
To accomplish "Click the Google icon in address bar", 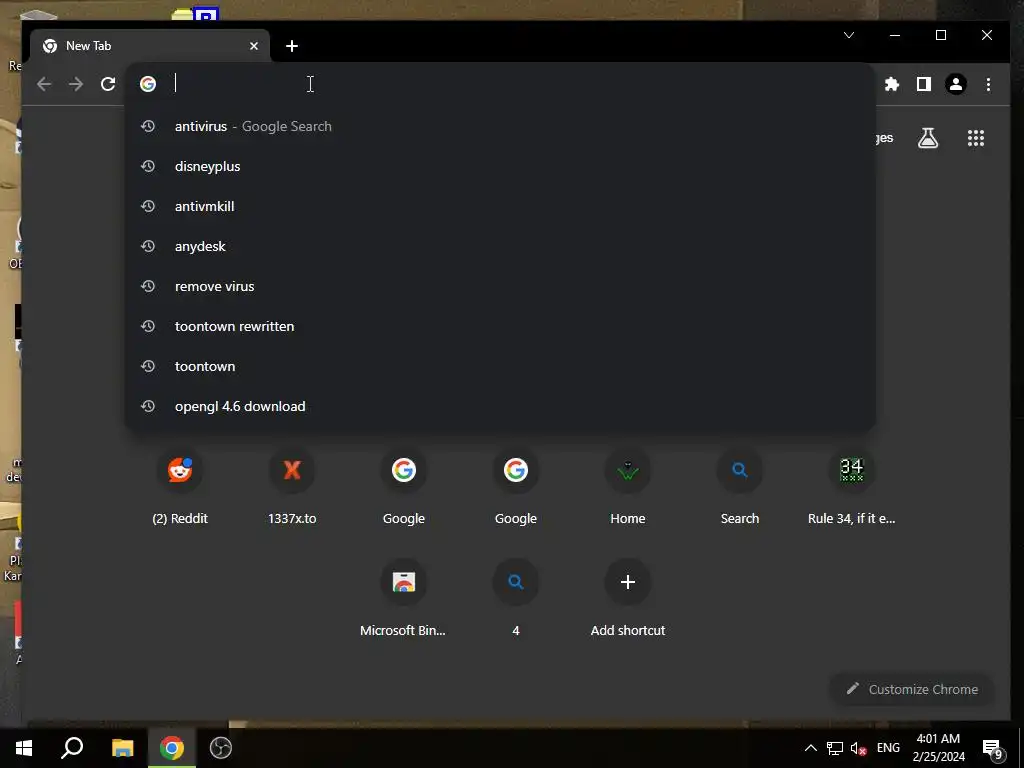I will [x=148, y=84].
